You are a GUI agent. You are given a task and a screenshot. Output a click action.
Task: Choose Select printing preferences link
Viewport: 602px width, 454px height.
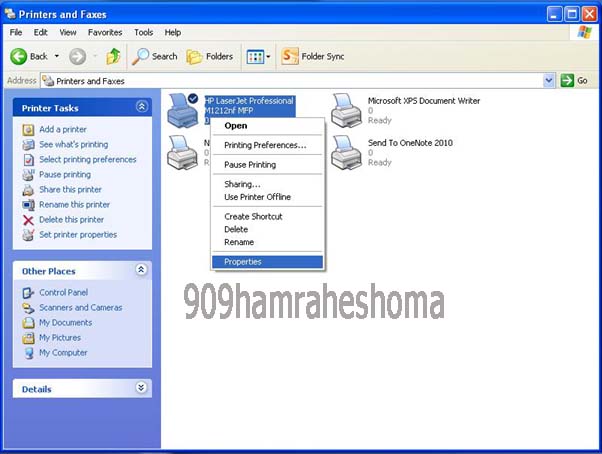click(x=88, y=159)
